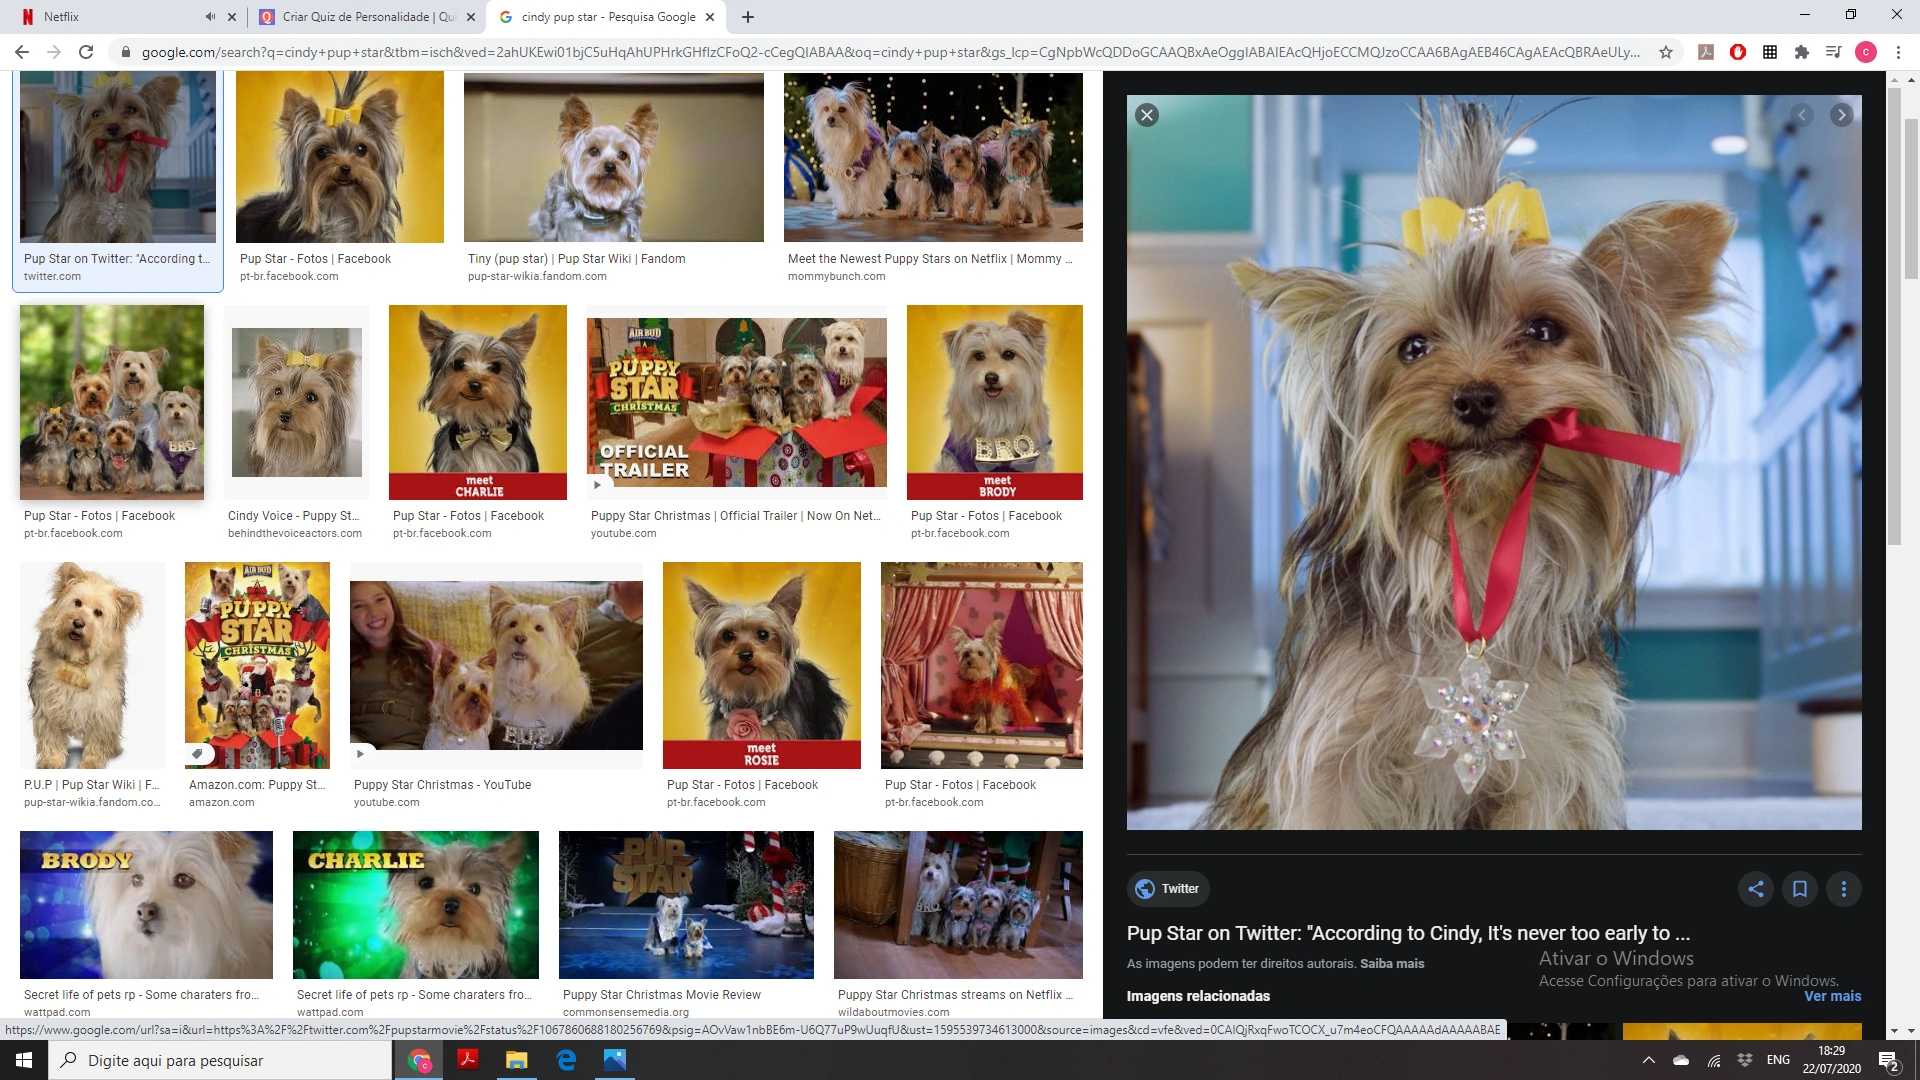The height and width of the screenshot is (1080, 1920).
Task: Click 'Ver mais' related images link
Action: click(x=1832, y=996)
